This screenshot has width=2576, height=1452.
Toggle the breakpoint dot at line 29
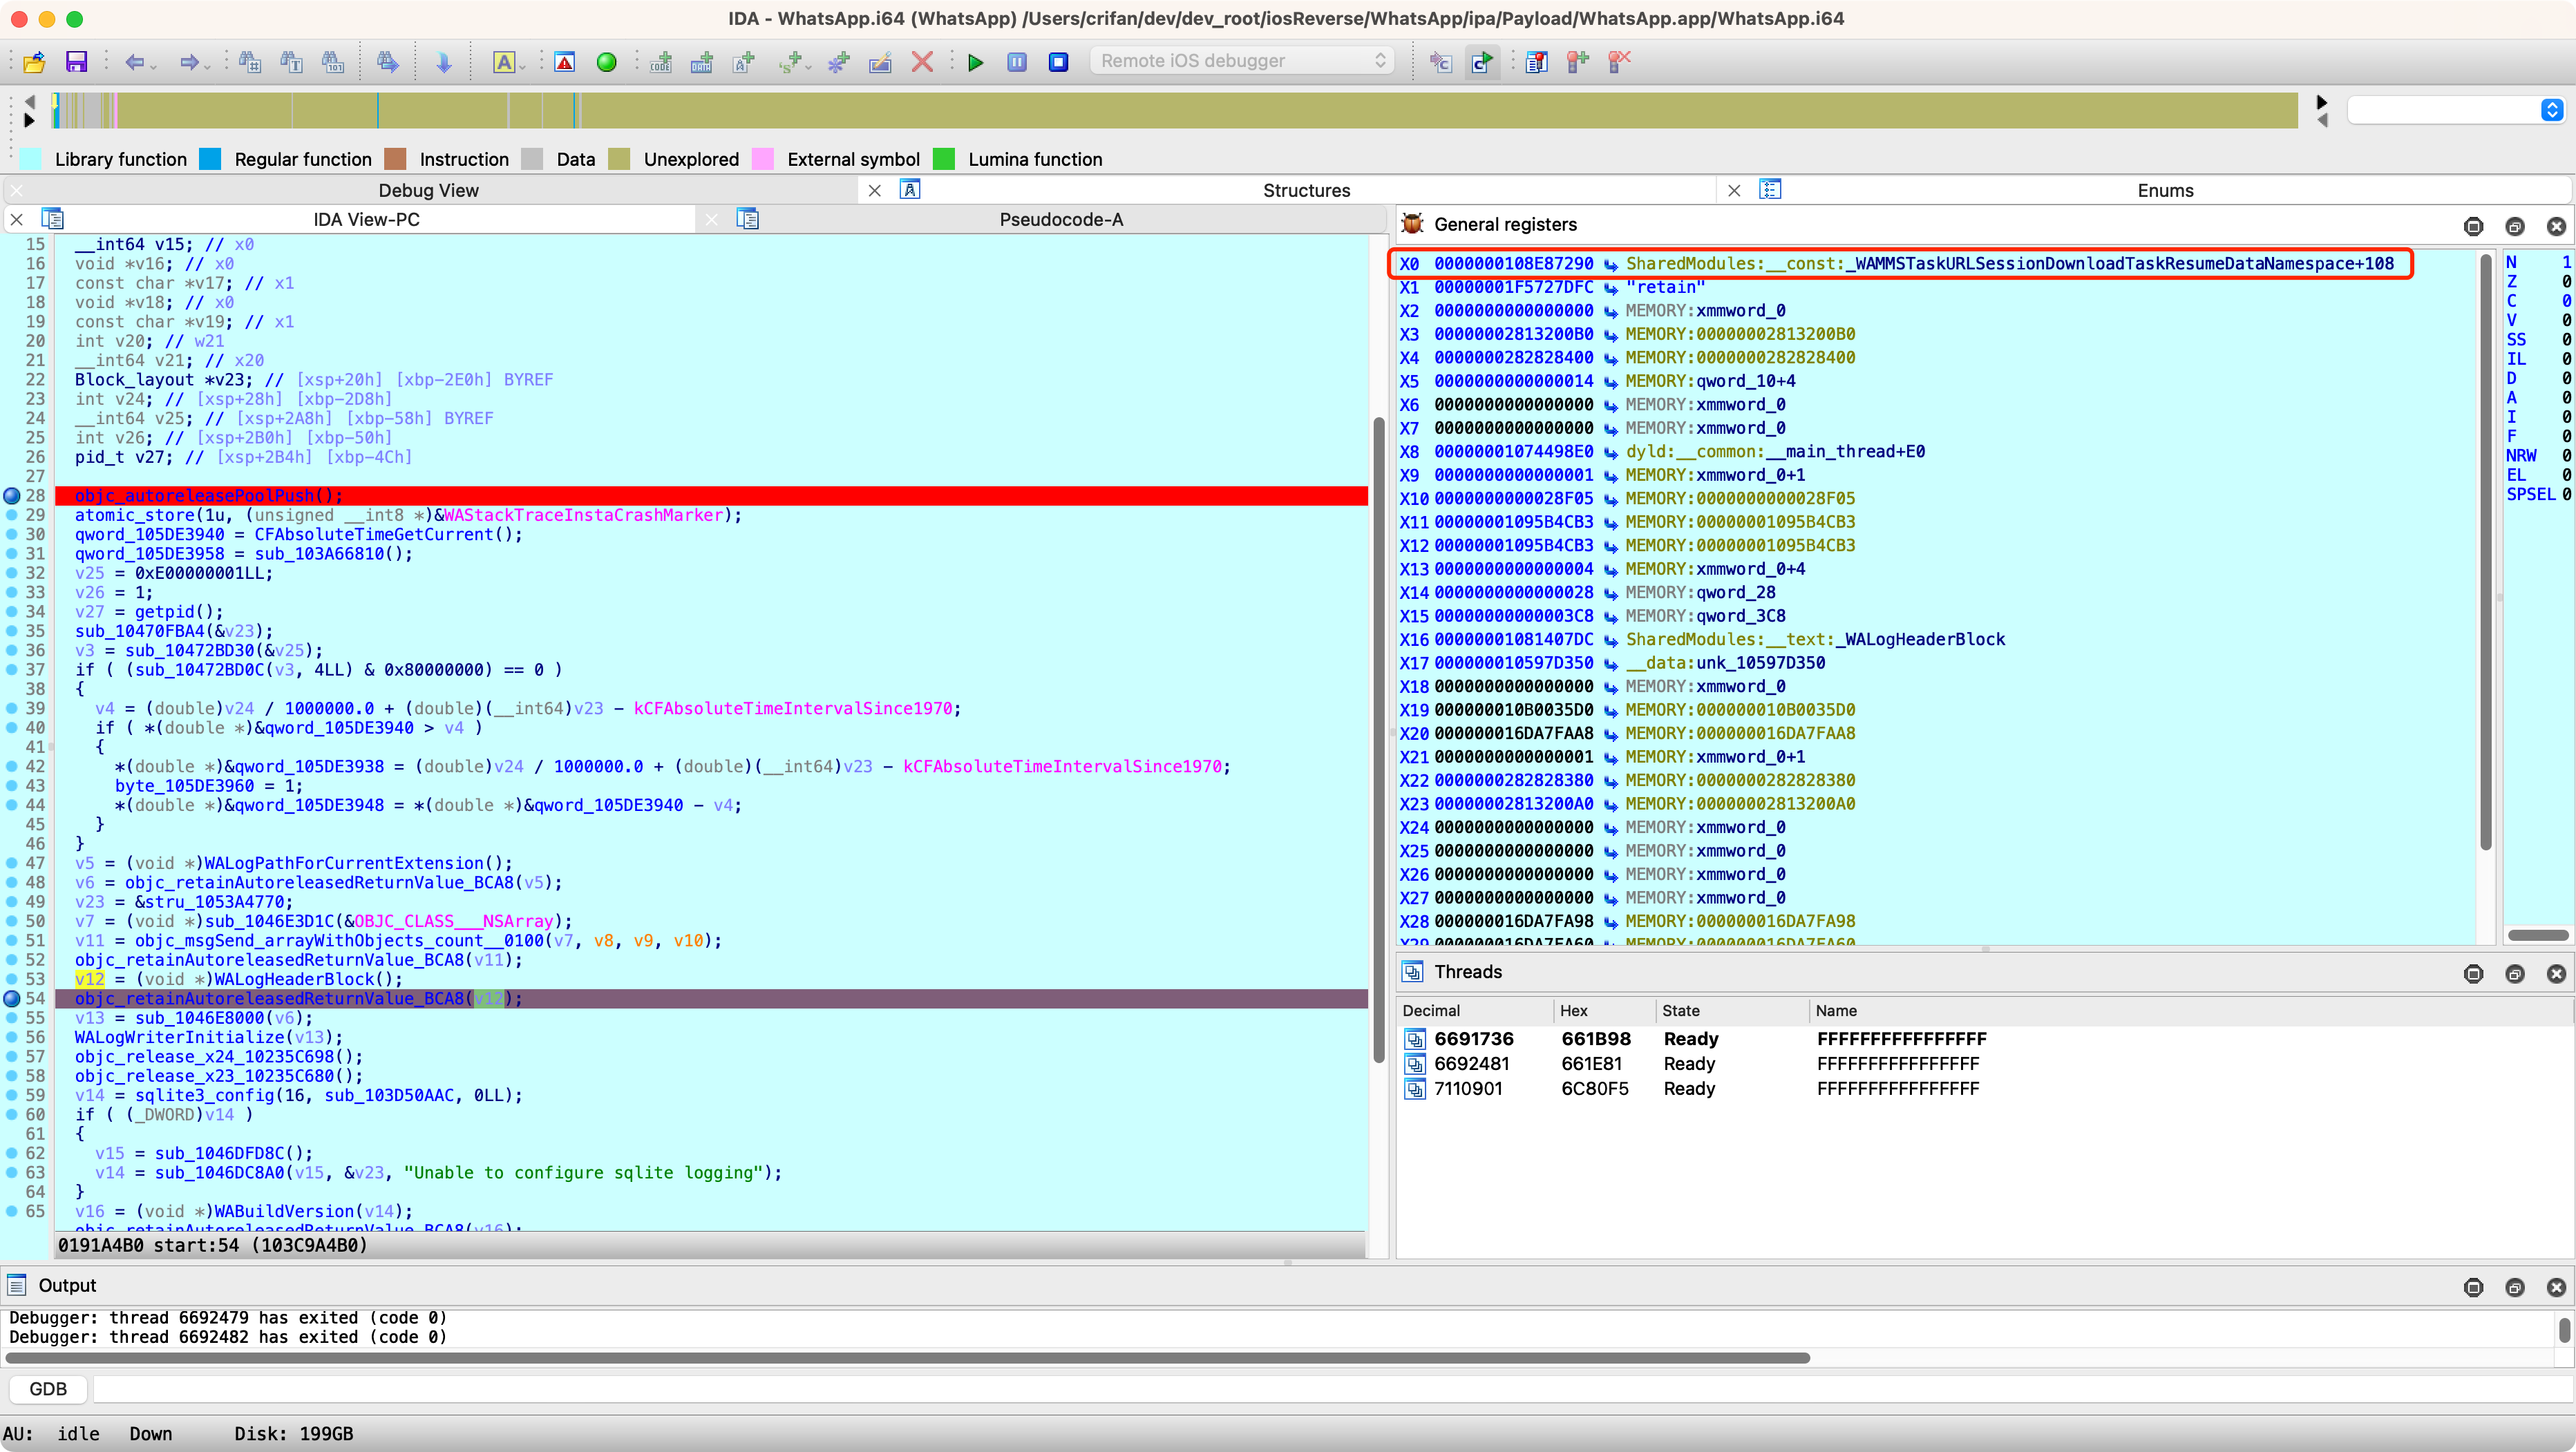(x=12, y=515)
